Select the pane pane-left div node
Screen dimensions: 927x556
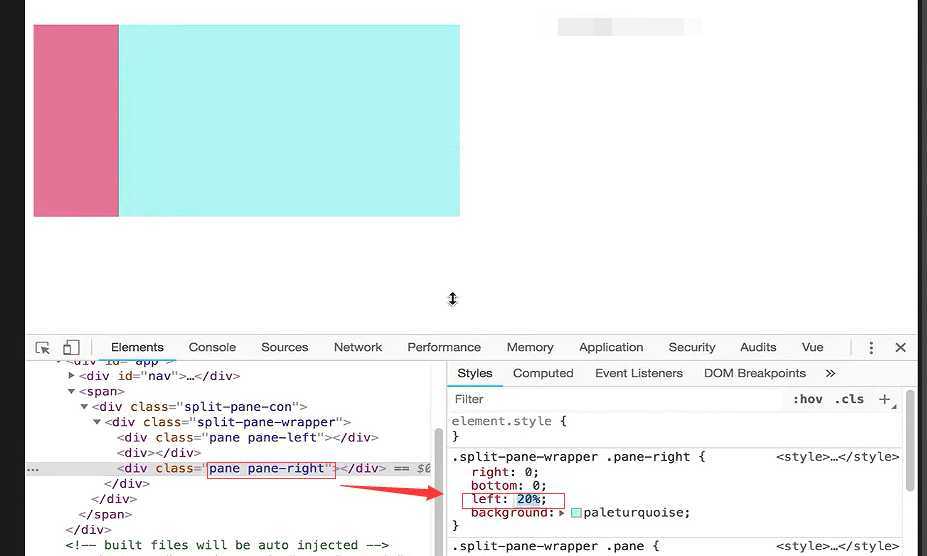247,438
